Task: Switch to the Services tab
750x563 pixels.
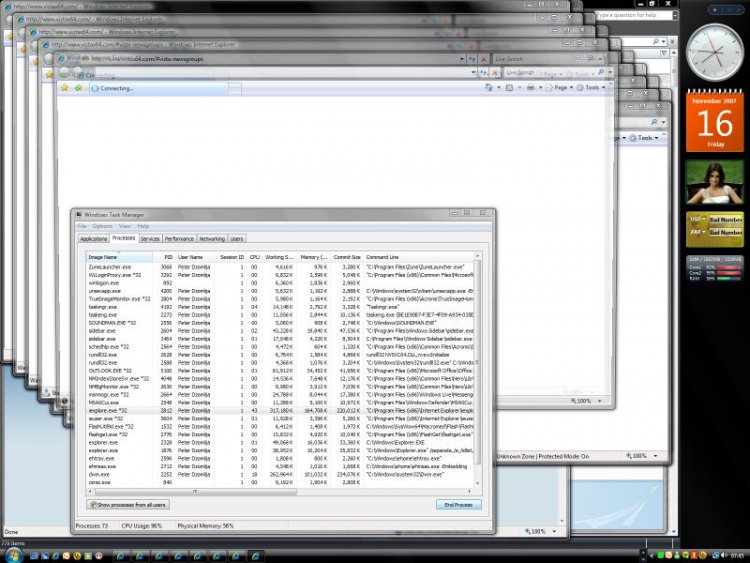Action: 150,239
